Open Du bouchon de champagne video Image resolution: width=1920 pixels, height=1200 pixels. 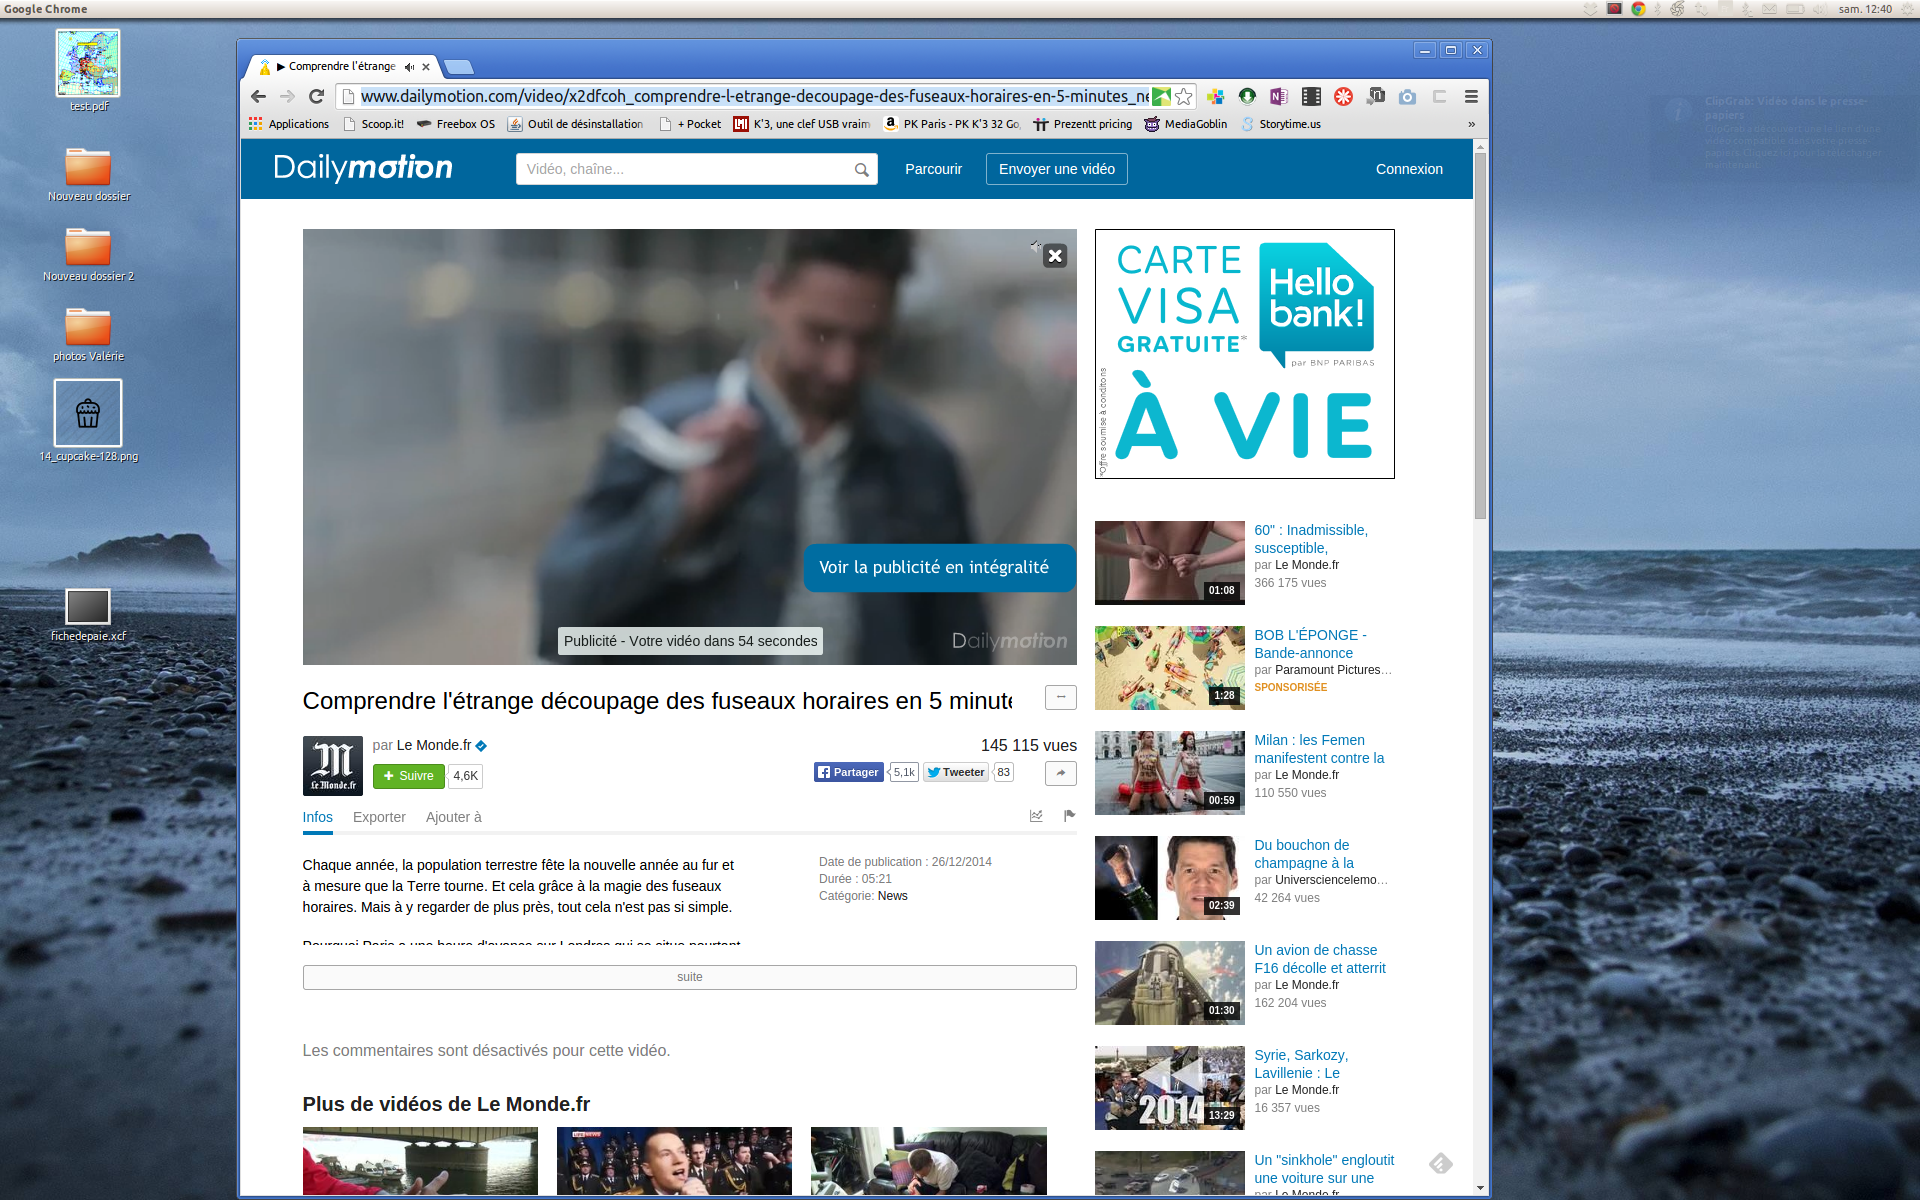(1304, 854)
